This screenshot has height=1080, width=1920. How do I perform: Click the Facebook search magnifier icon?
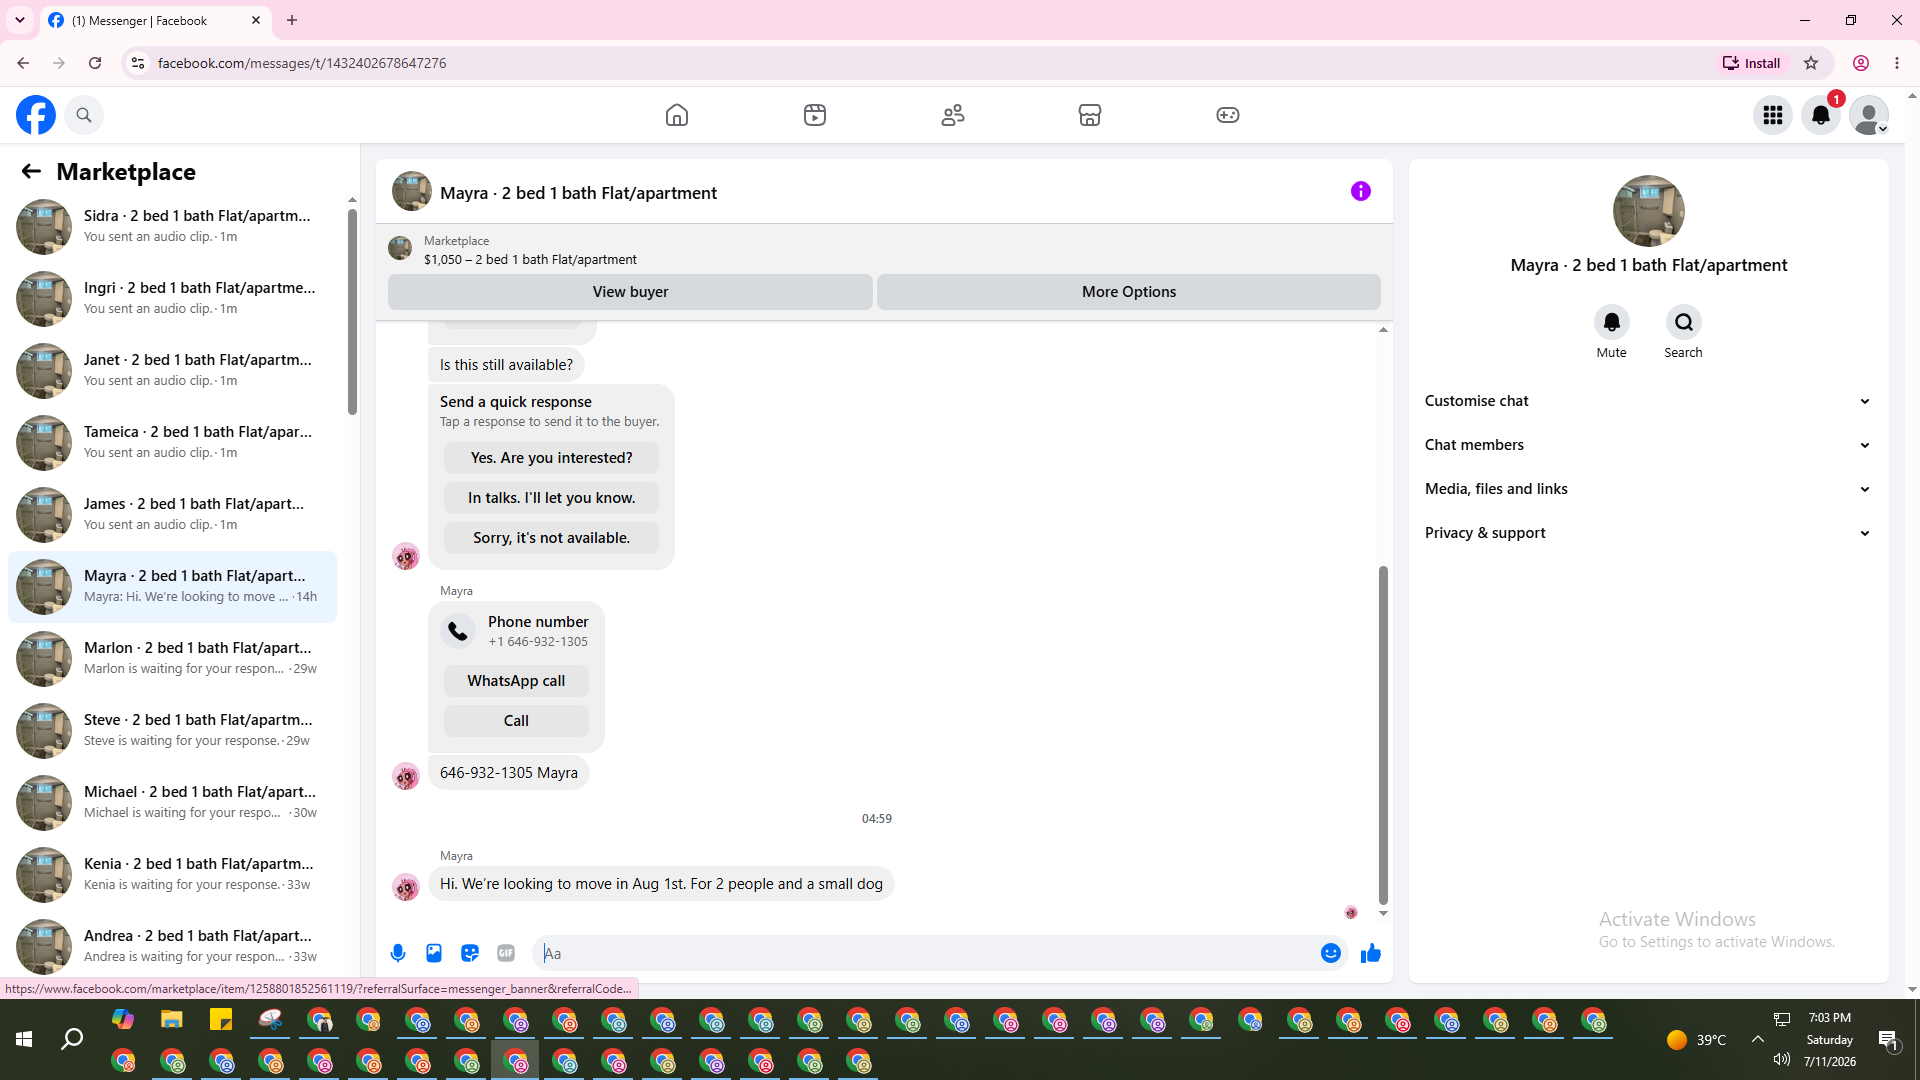click(x=84, y=115)
